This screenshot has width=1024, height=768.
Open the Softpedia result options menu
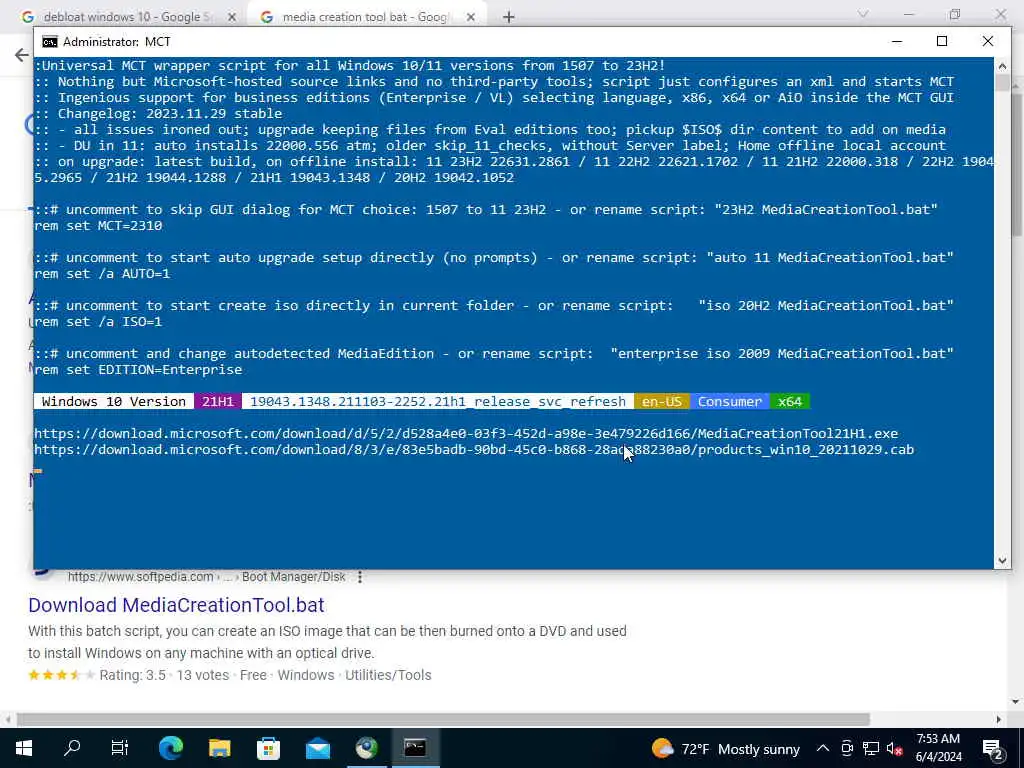click(359, 577)
